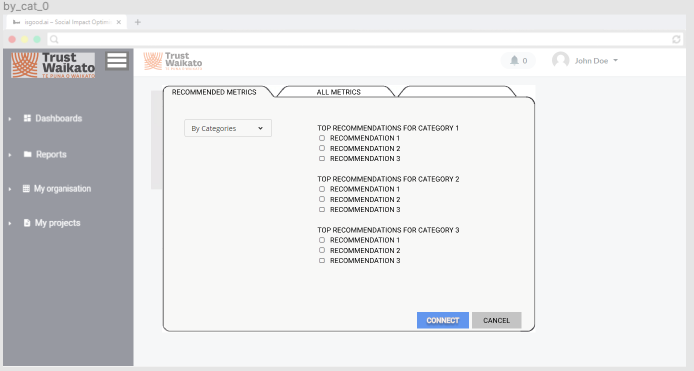
Task: Open a new browser tab with the plus icon
Action: (138, 22)
